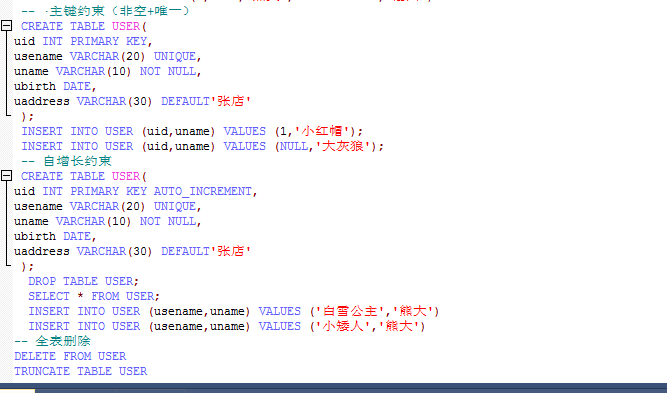
Task: Click the first 'usename VARCHAR(20) UNIQUE,' line
Action: point(108,56)
